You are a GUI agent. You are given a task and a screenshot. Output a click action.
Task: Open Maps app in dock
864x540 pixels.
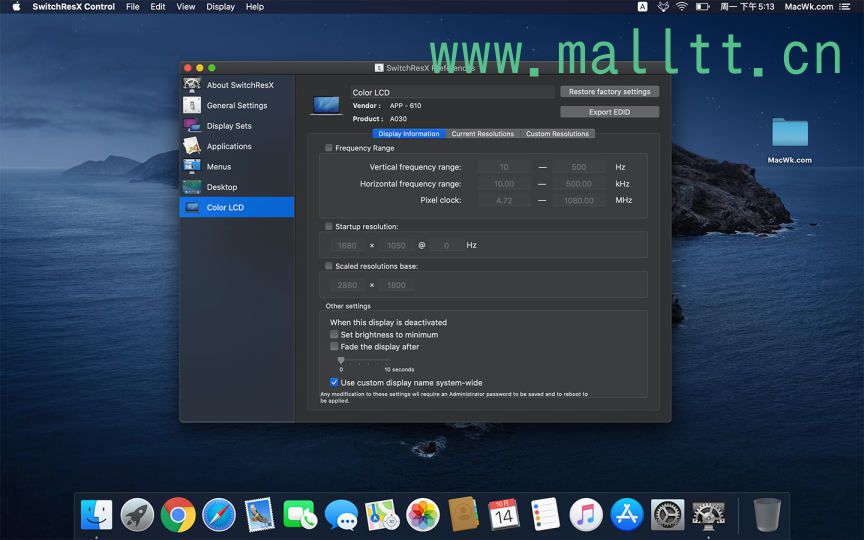[382, 515]
